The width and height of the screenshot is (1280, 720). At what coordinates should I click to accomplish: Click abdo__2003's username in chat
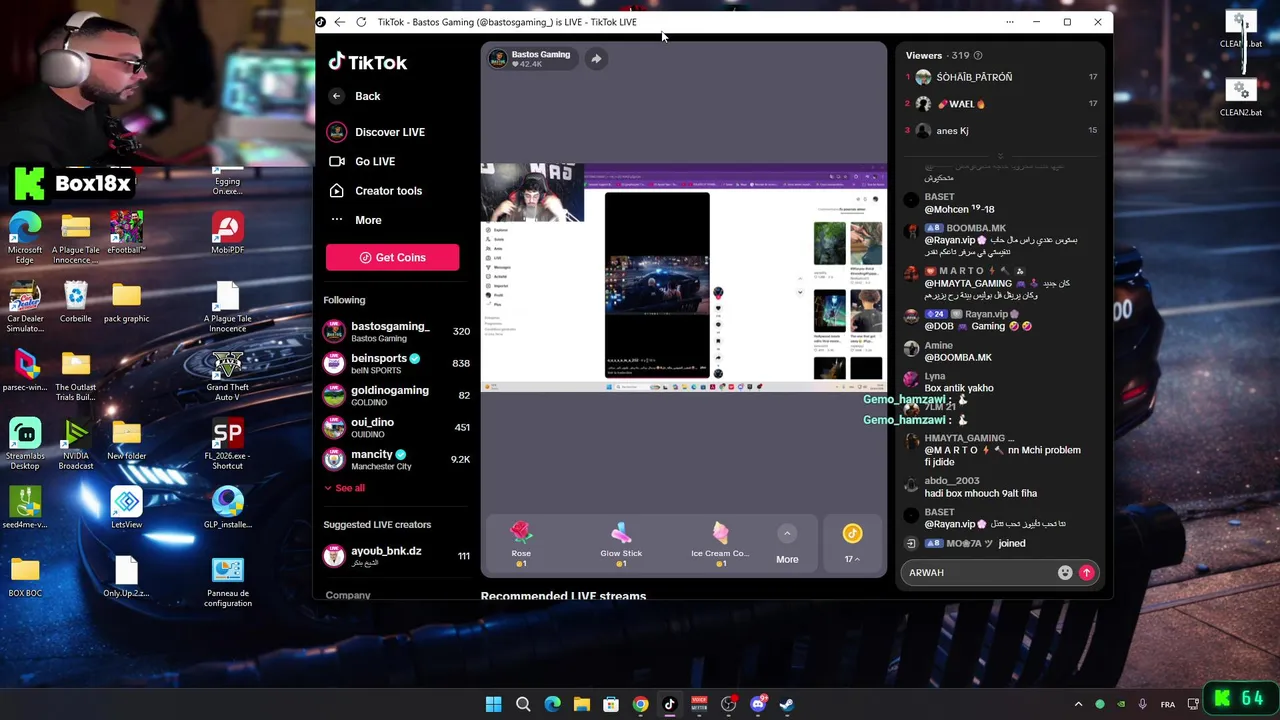point(952,481)
